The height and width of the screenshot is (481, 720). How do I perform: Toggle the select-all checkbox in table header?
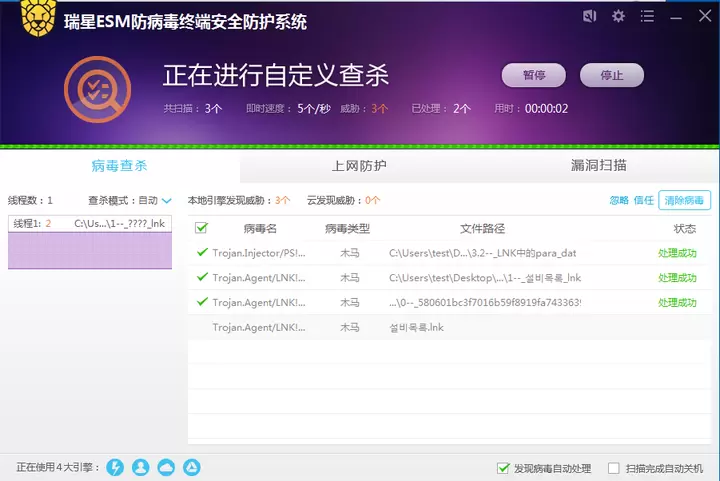(x=201, y=228)
